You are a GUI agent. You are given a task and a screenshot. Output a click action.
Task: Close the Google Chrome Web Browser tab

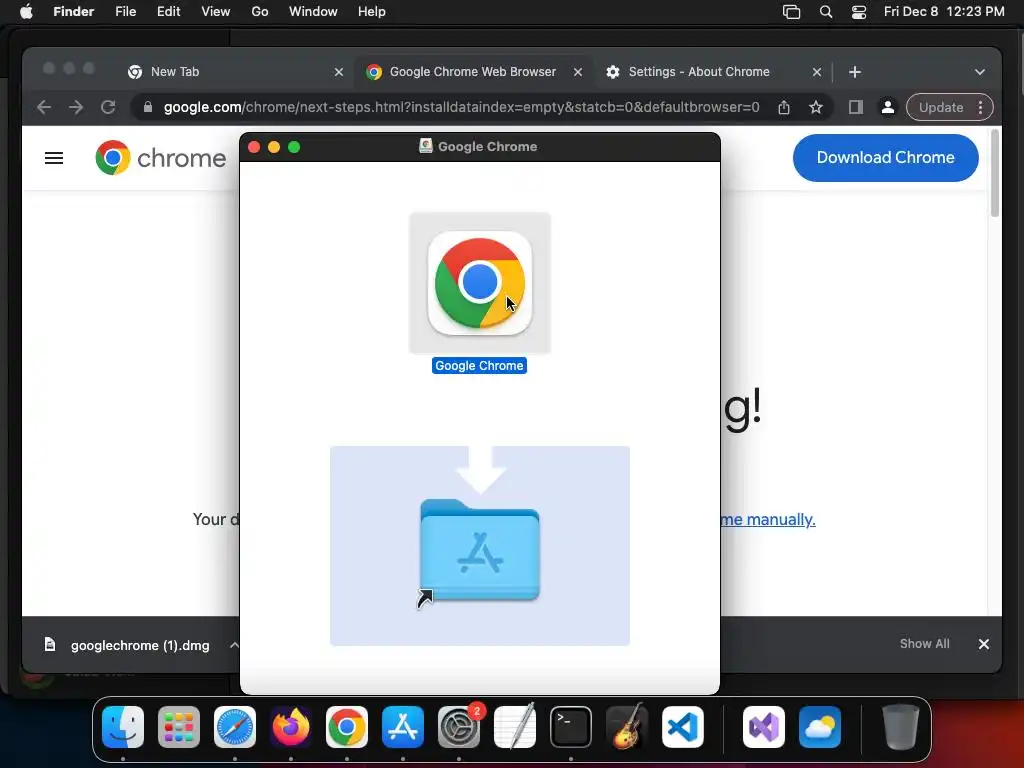tap(578, 72)
